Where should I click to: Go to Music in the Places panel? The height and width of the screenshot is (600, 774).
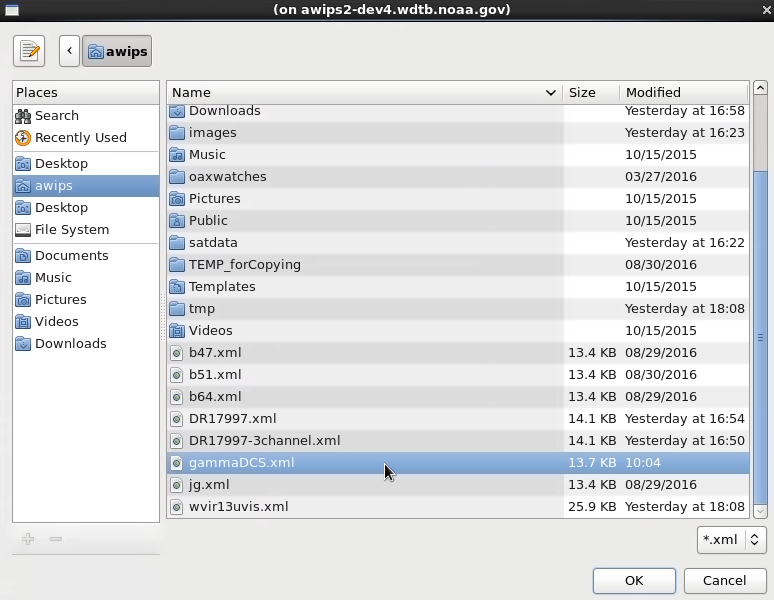[86, 277]
